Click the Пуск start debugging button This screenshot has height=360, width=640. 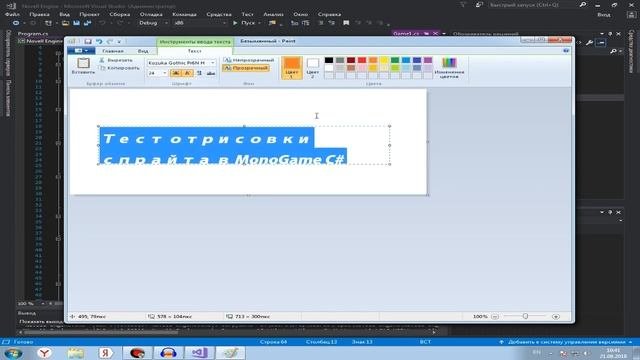(246, 23)
